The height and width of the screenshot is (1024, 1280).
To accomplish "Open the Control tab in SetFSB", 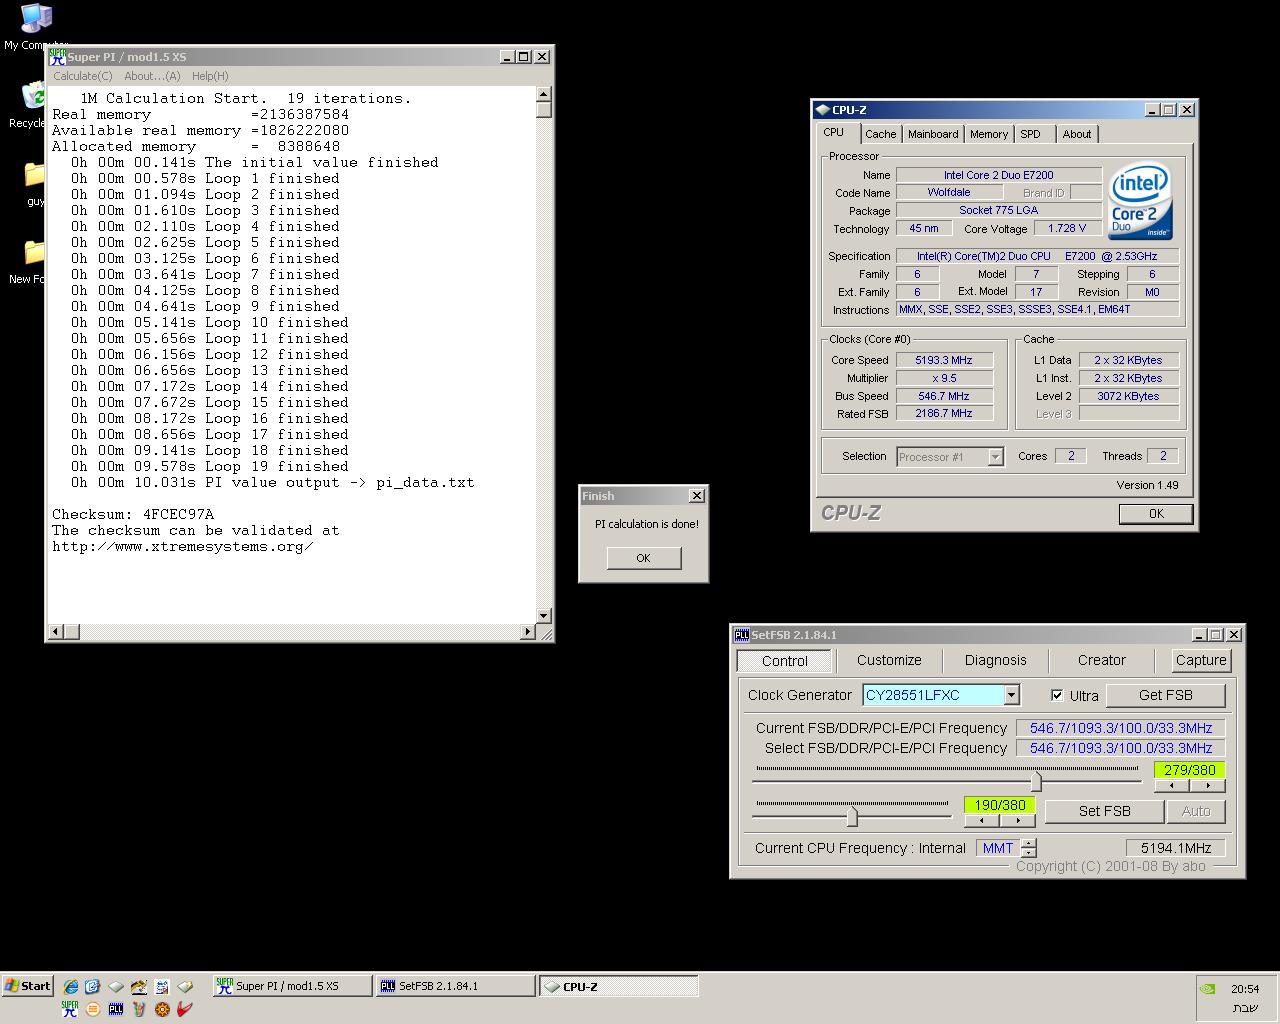I will 785,661.
